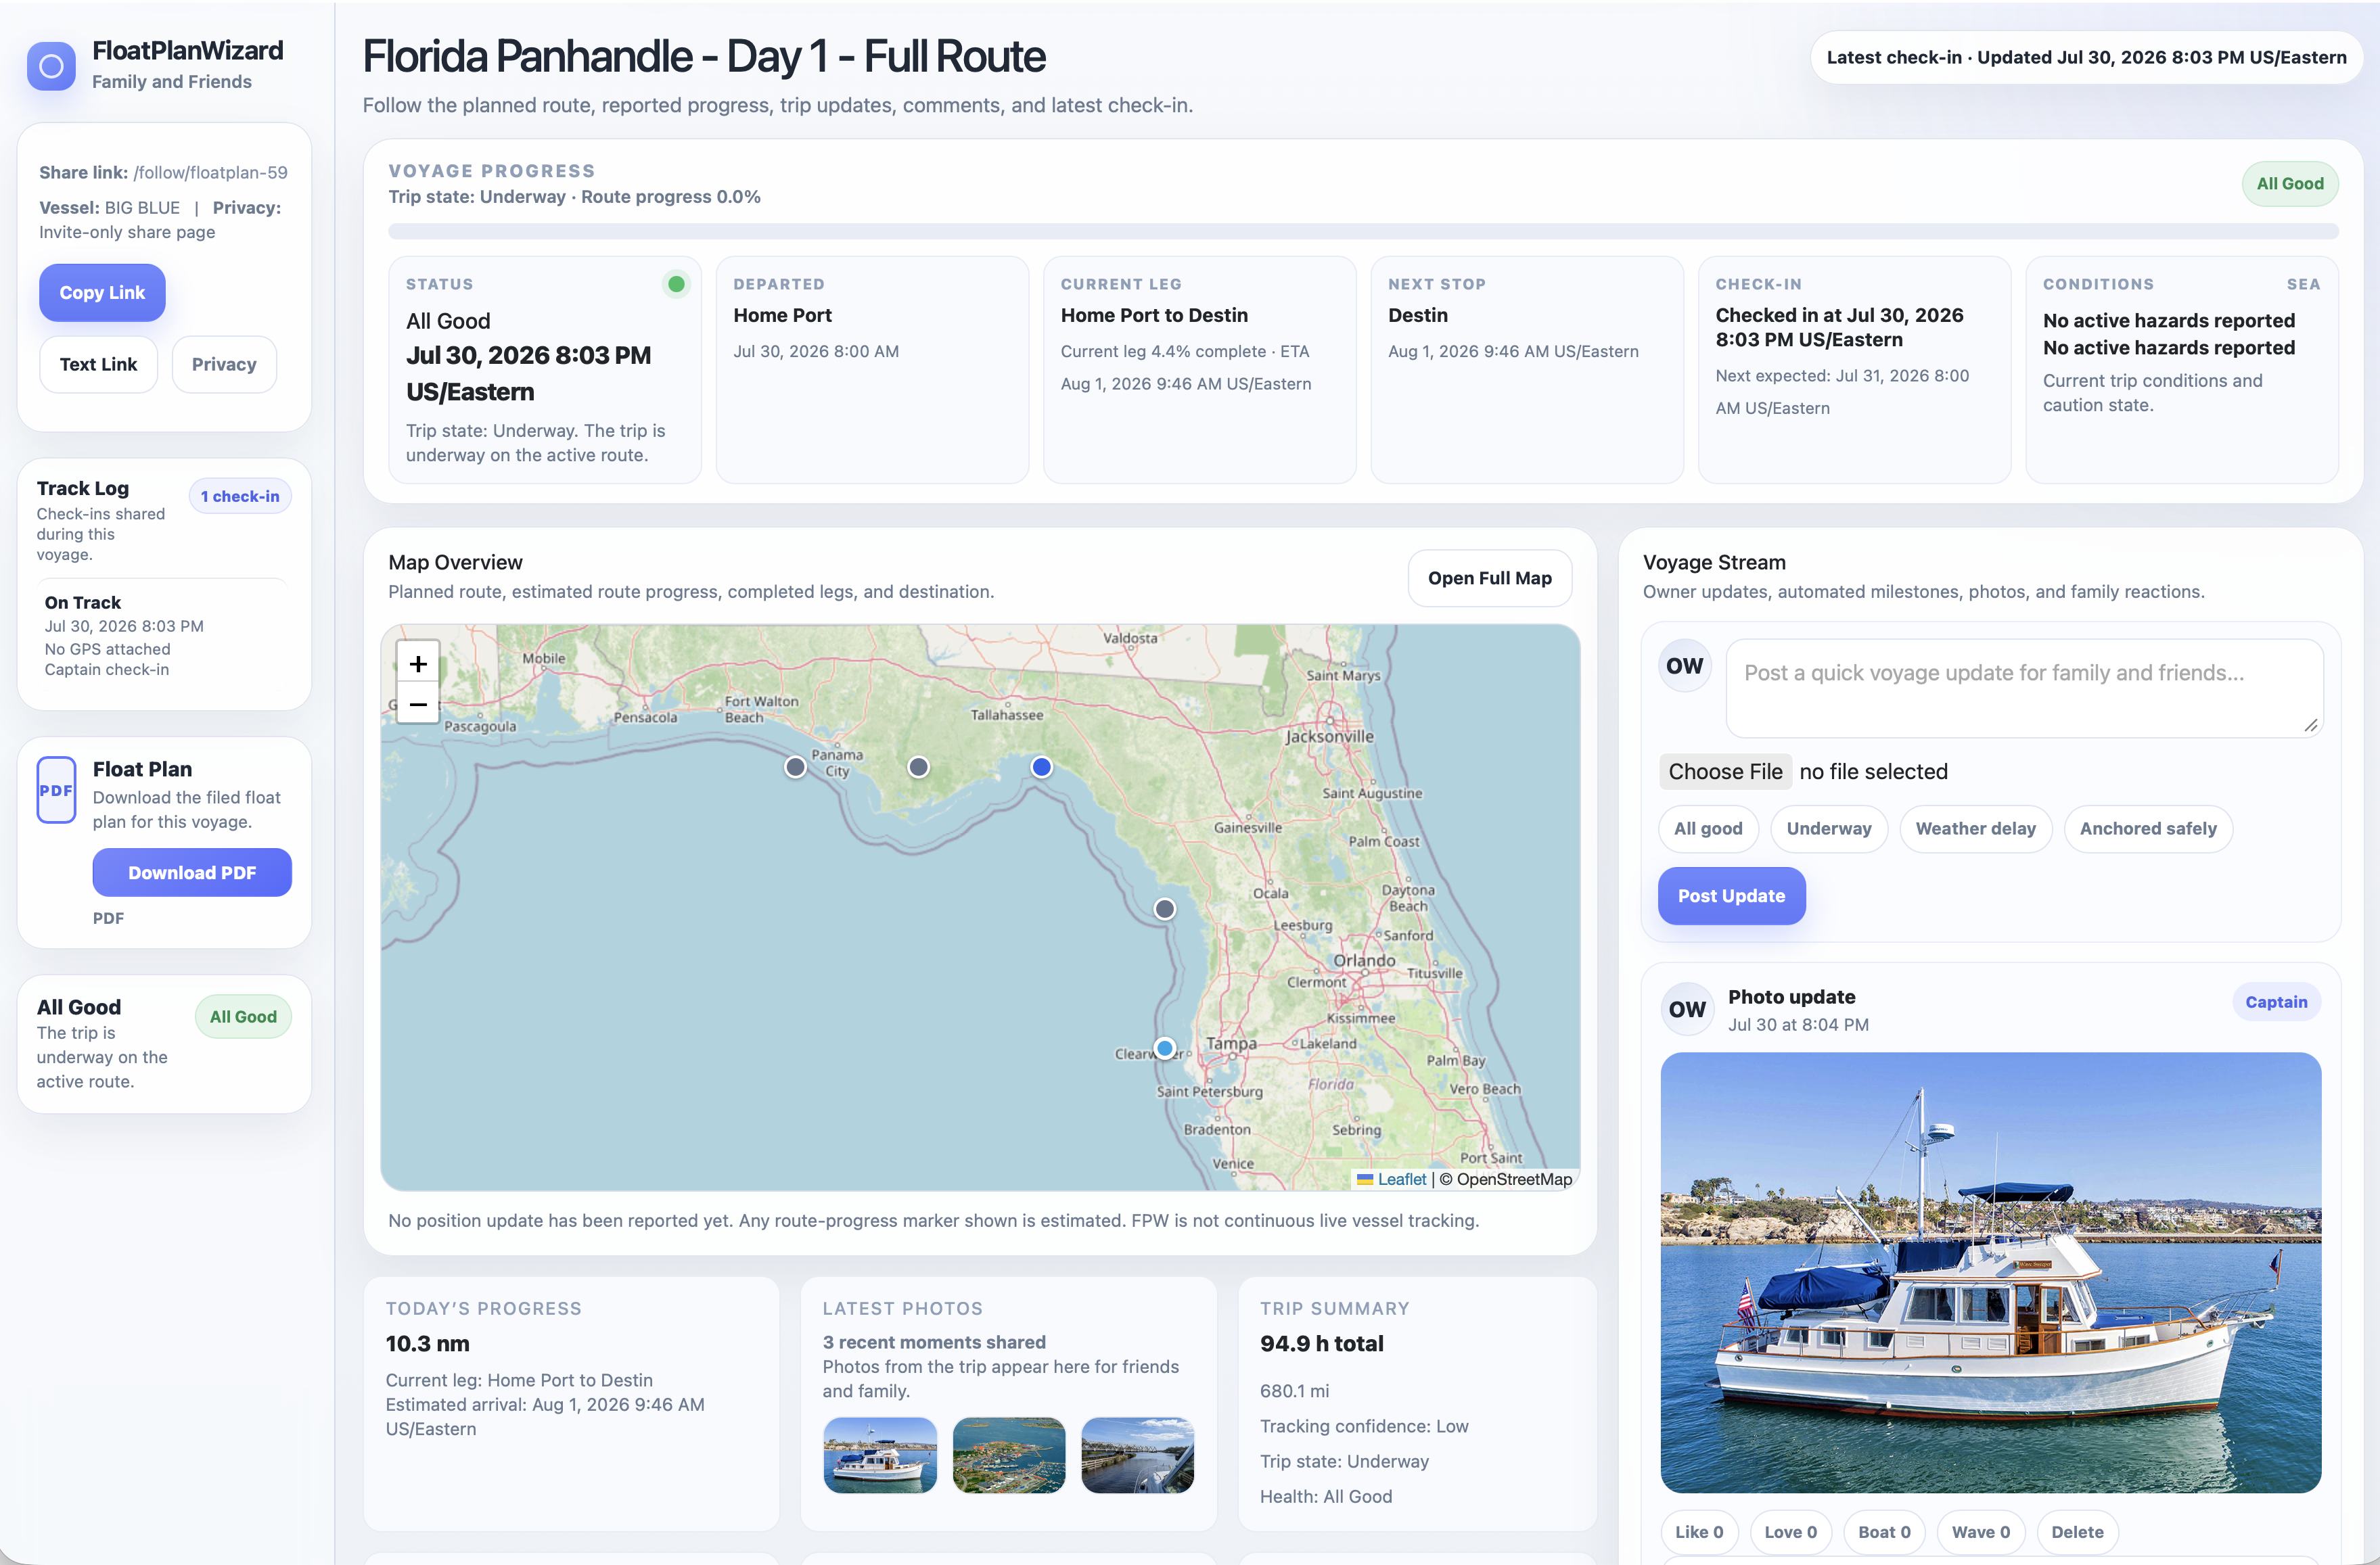
Task: Click the '94.9 h total' trip summary value
Action: 1321,1344
